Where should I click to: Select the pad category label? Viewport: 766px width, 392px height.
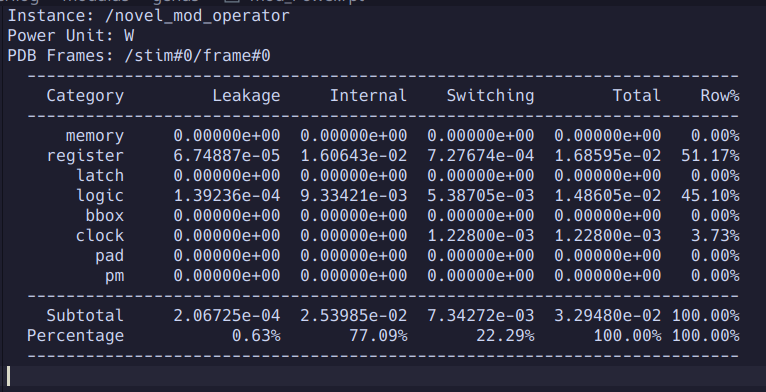(x=109, y=256)
